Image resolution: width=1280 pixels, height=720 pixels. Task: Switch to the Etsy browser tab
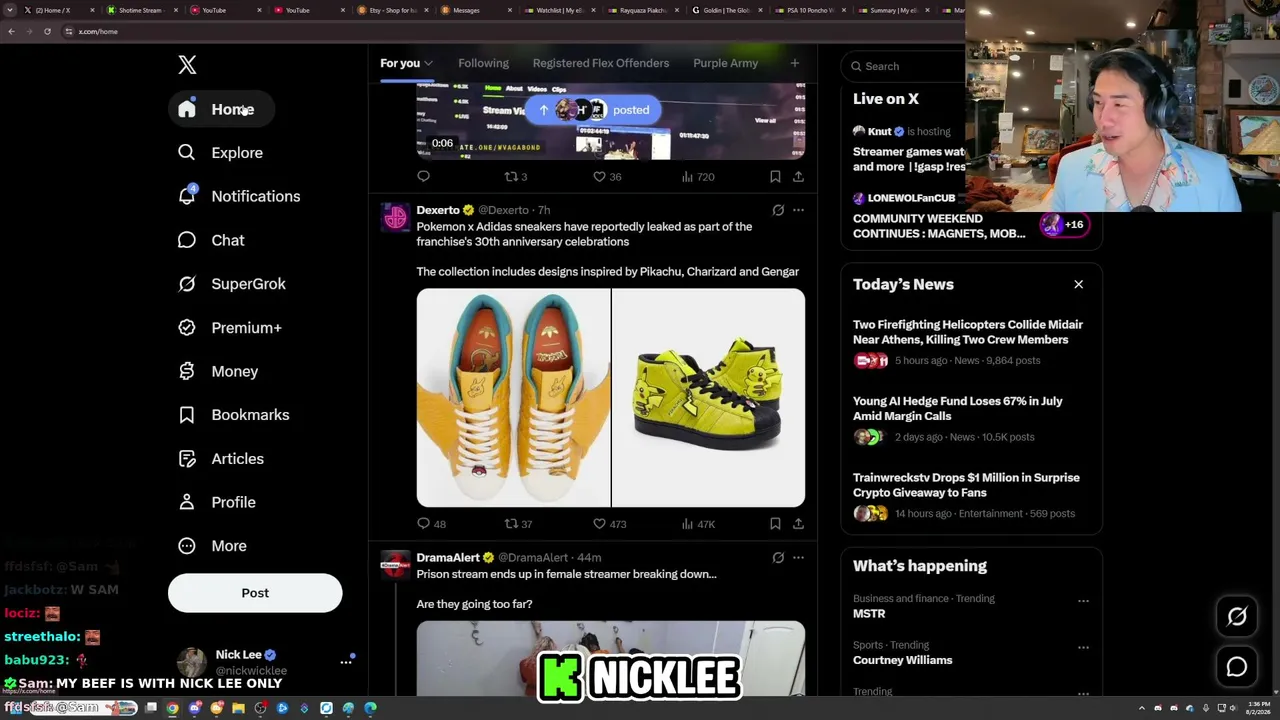pyautogui.click(x=393, y=10)
